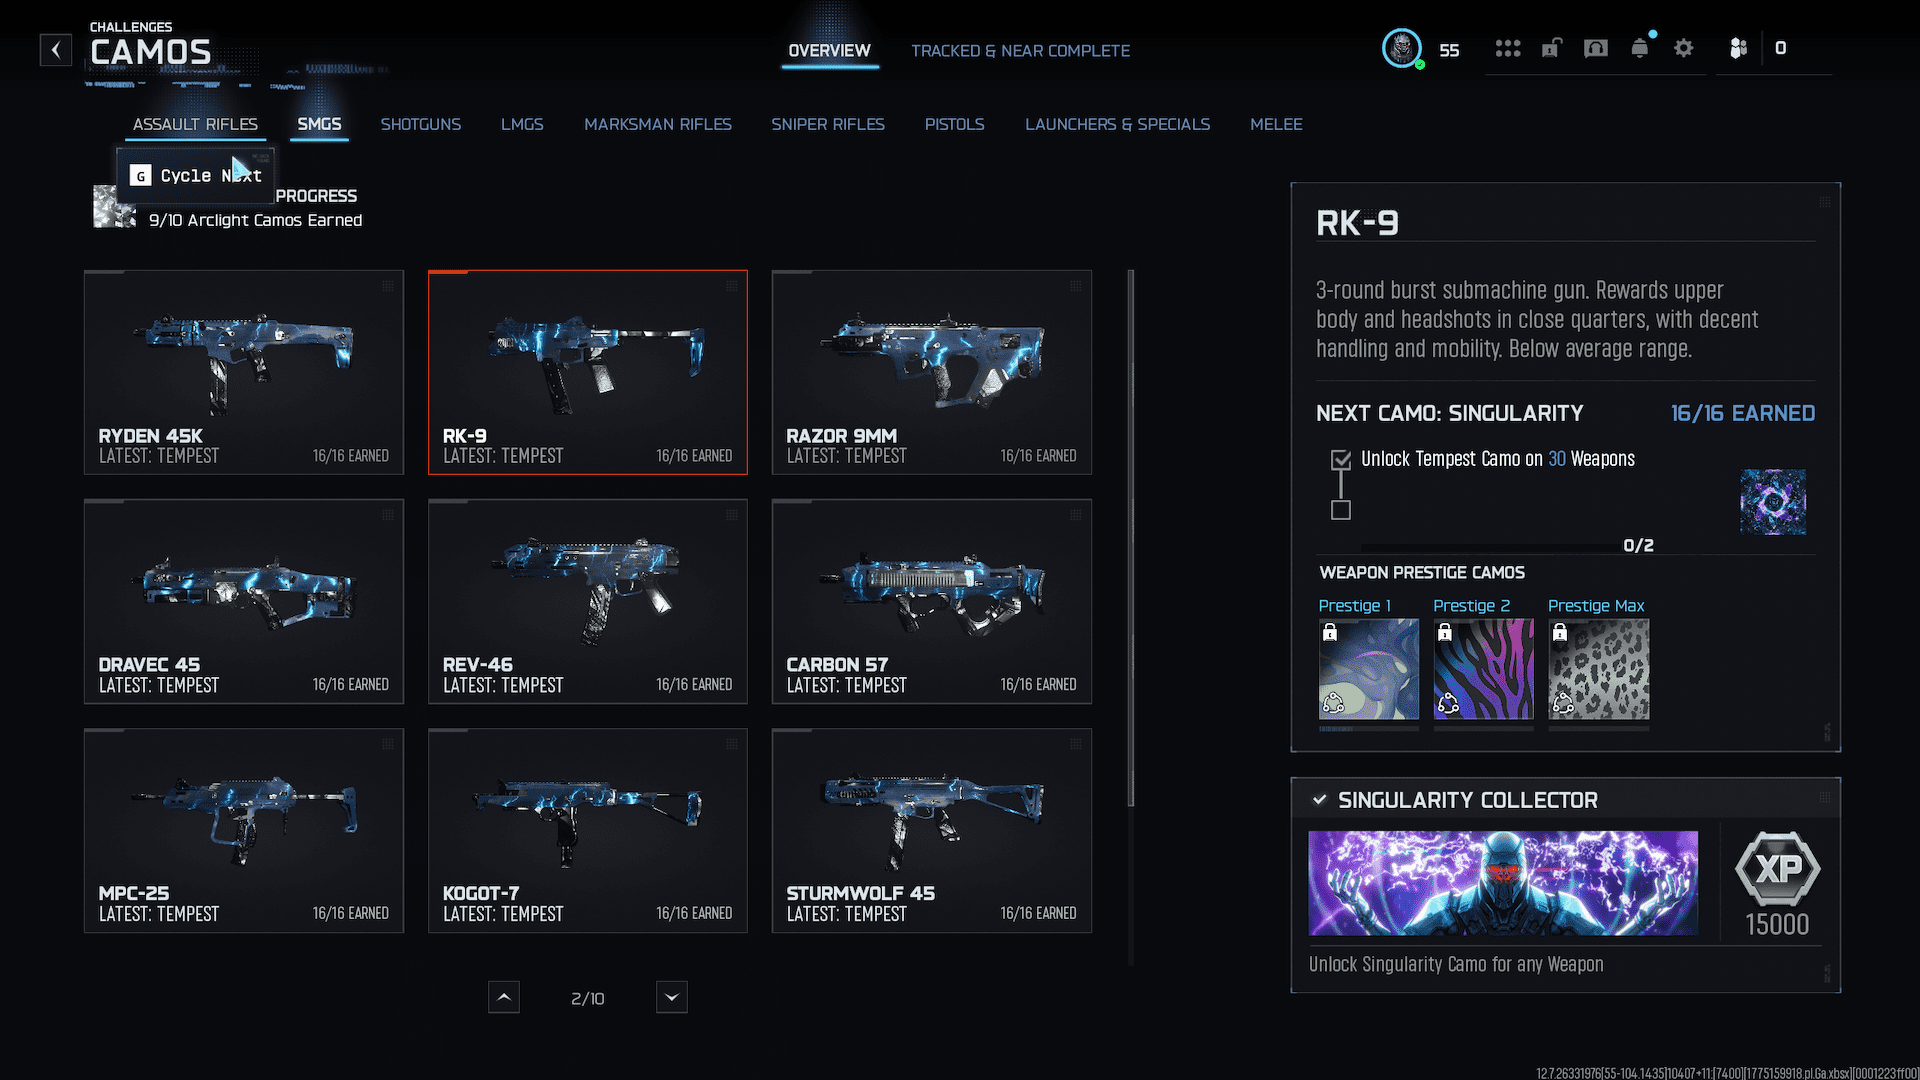The width and height of the screenshot is (1920, 1080).
Task: Select the Razor 9mm weapon card
Action: (x=931, y=372)
